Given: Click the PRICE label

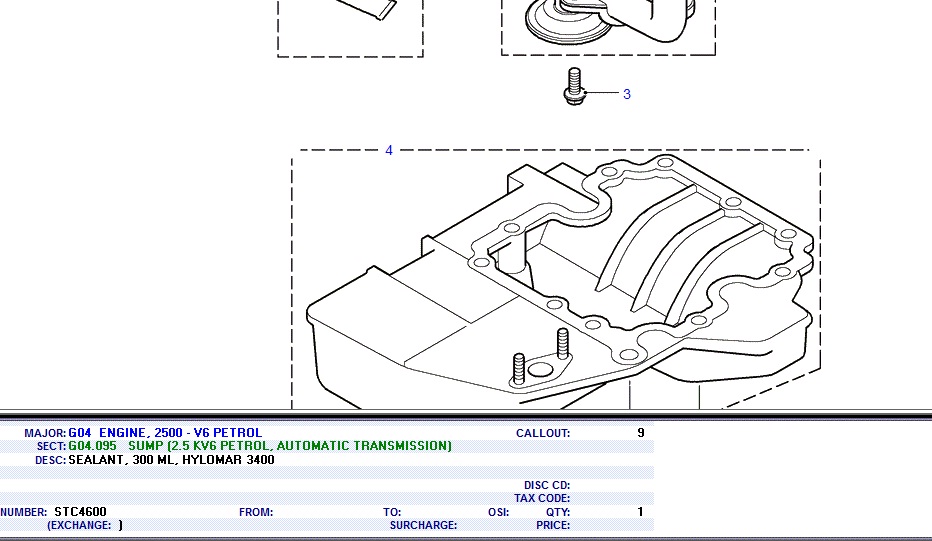Looking at the screenshot, I should click(x=553, y=526).
